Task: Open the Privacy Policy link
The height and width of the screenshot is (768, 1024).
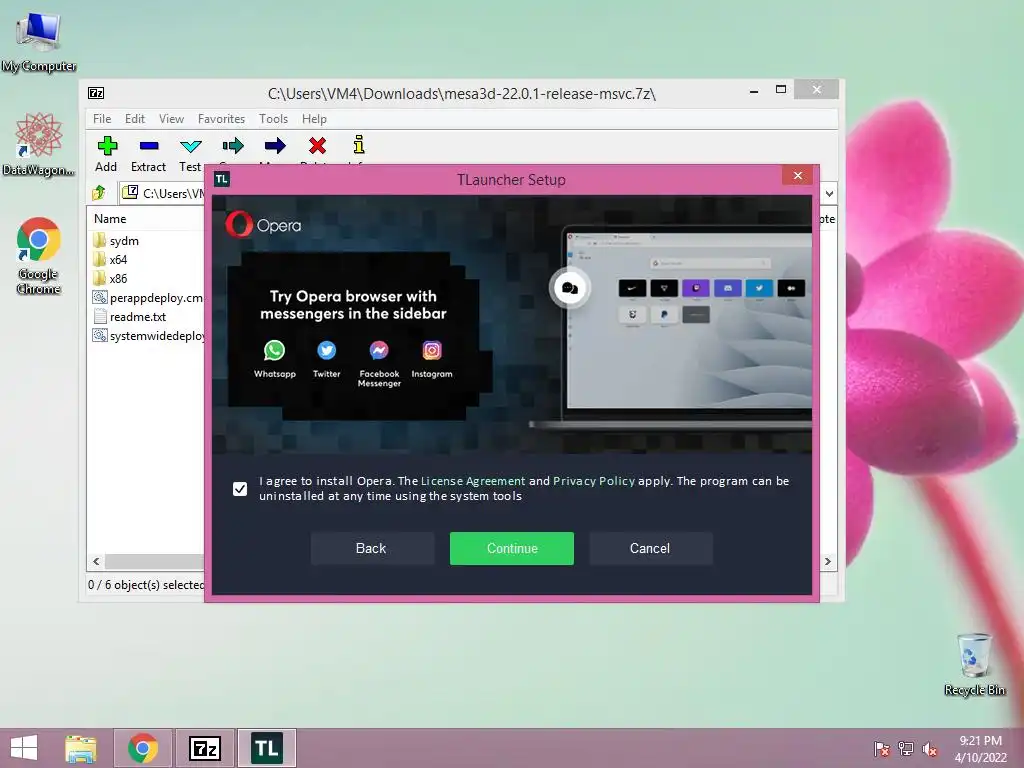Action: point(594,481)
